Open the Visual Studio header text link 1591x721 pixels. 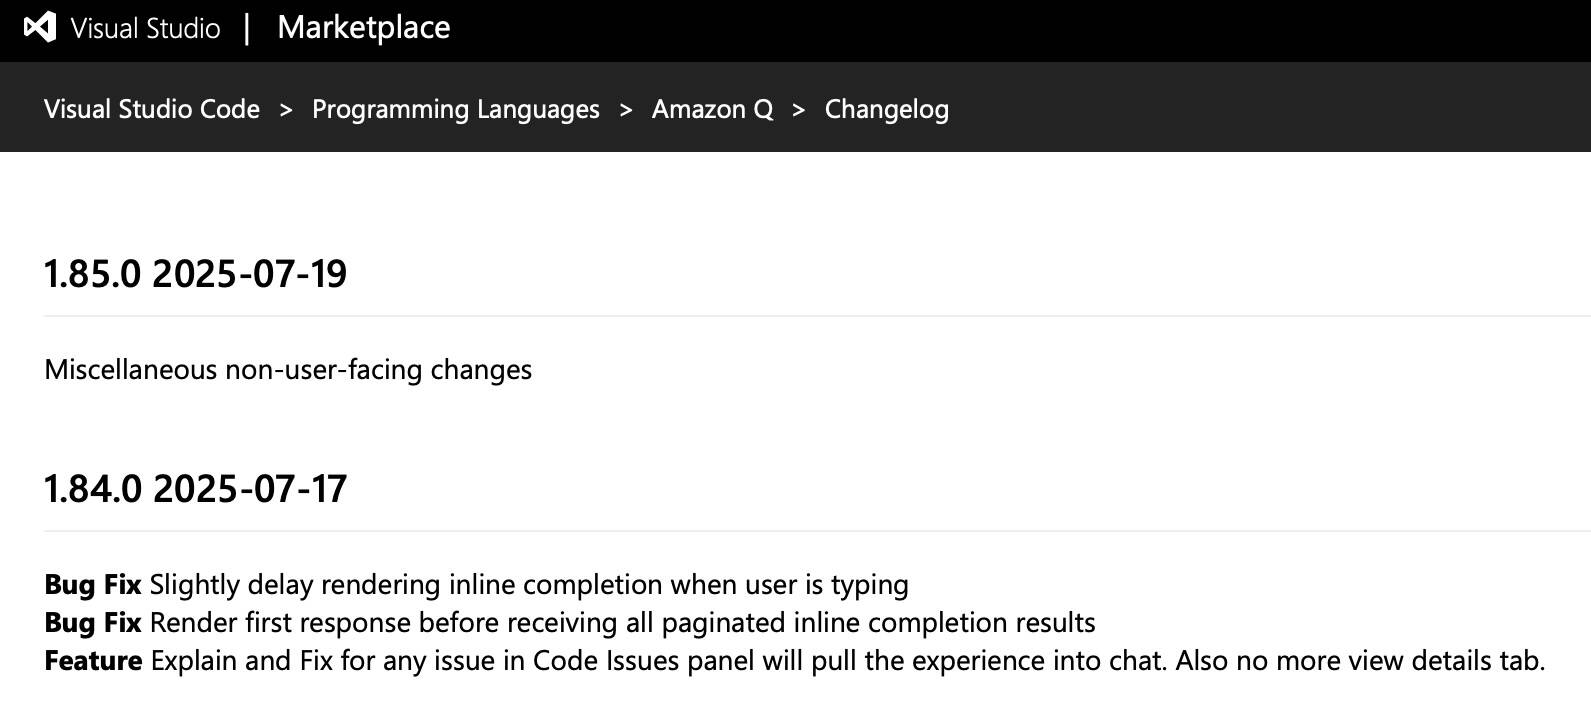point(146,28)
